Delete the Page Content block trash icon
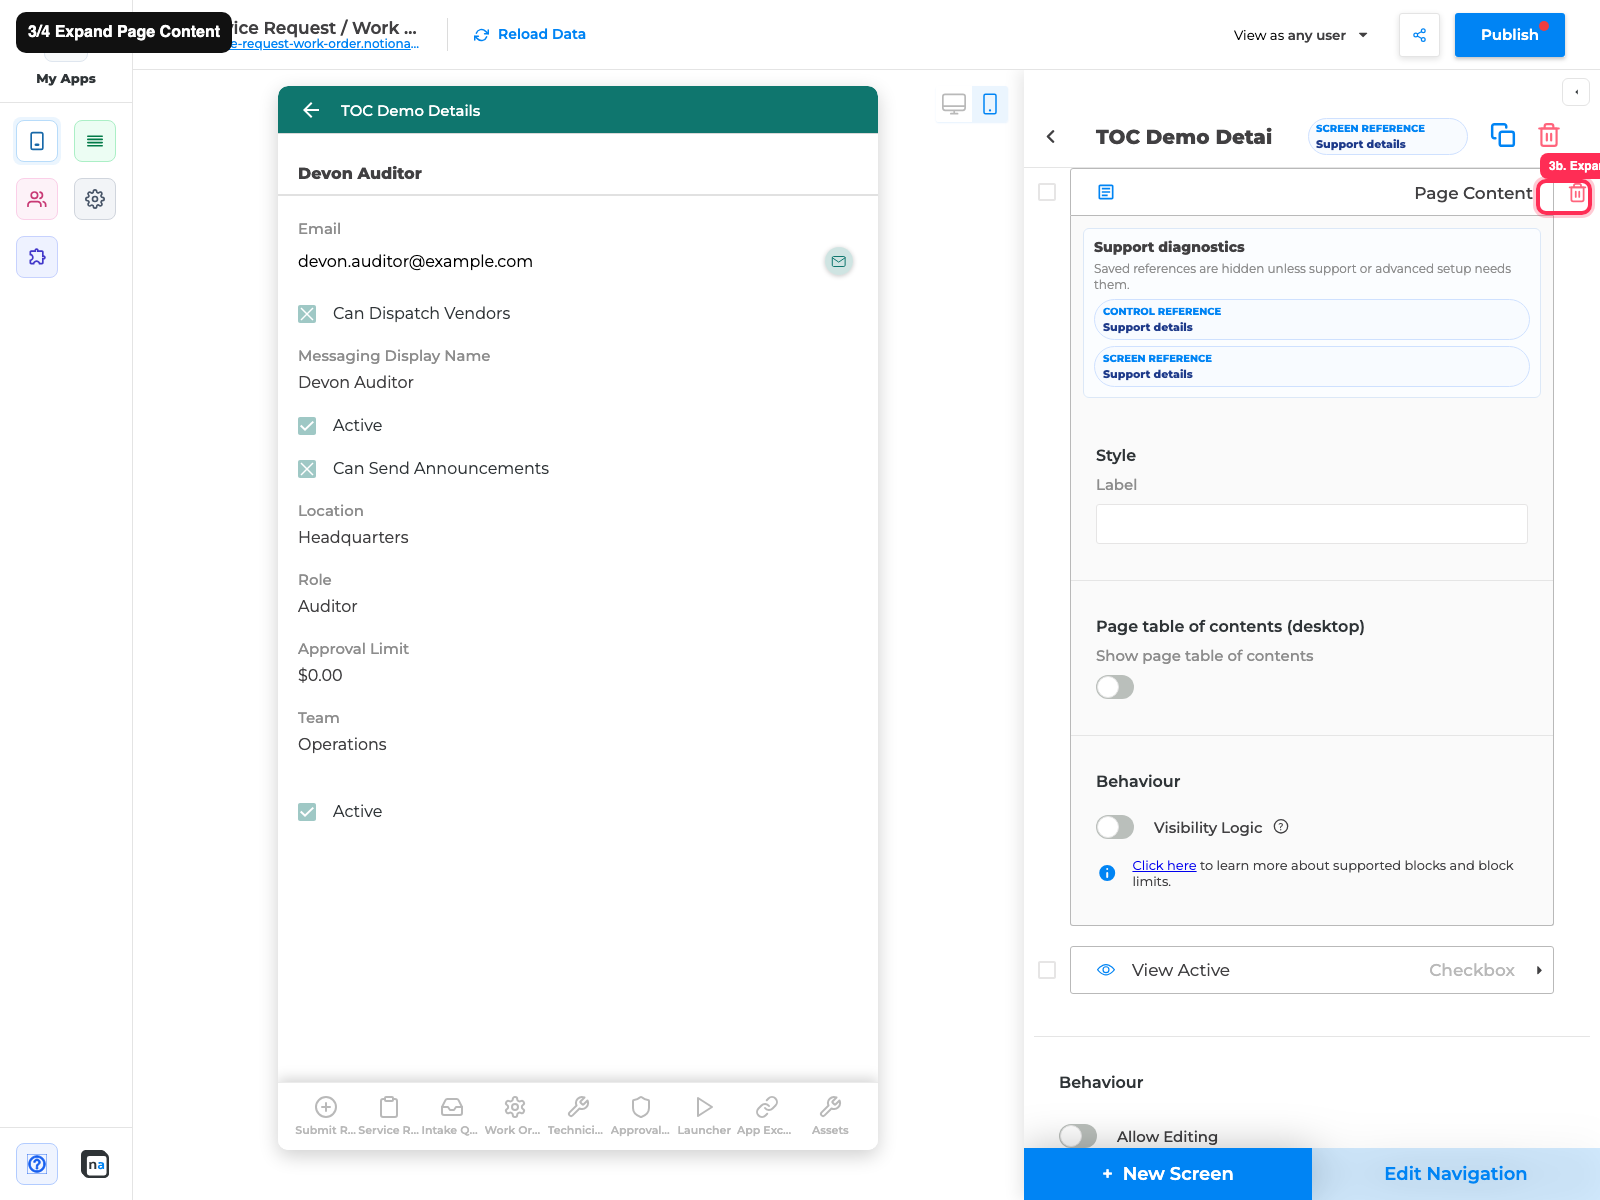This screenshot has width=1600, height=1200. [1577, 193]
